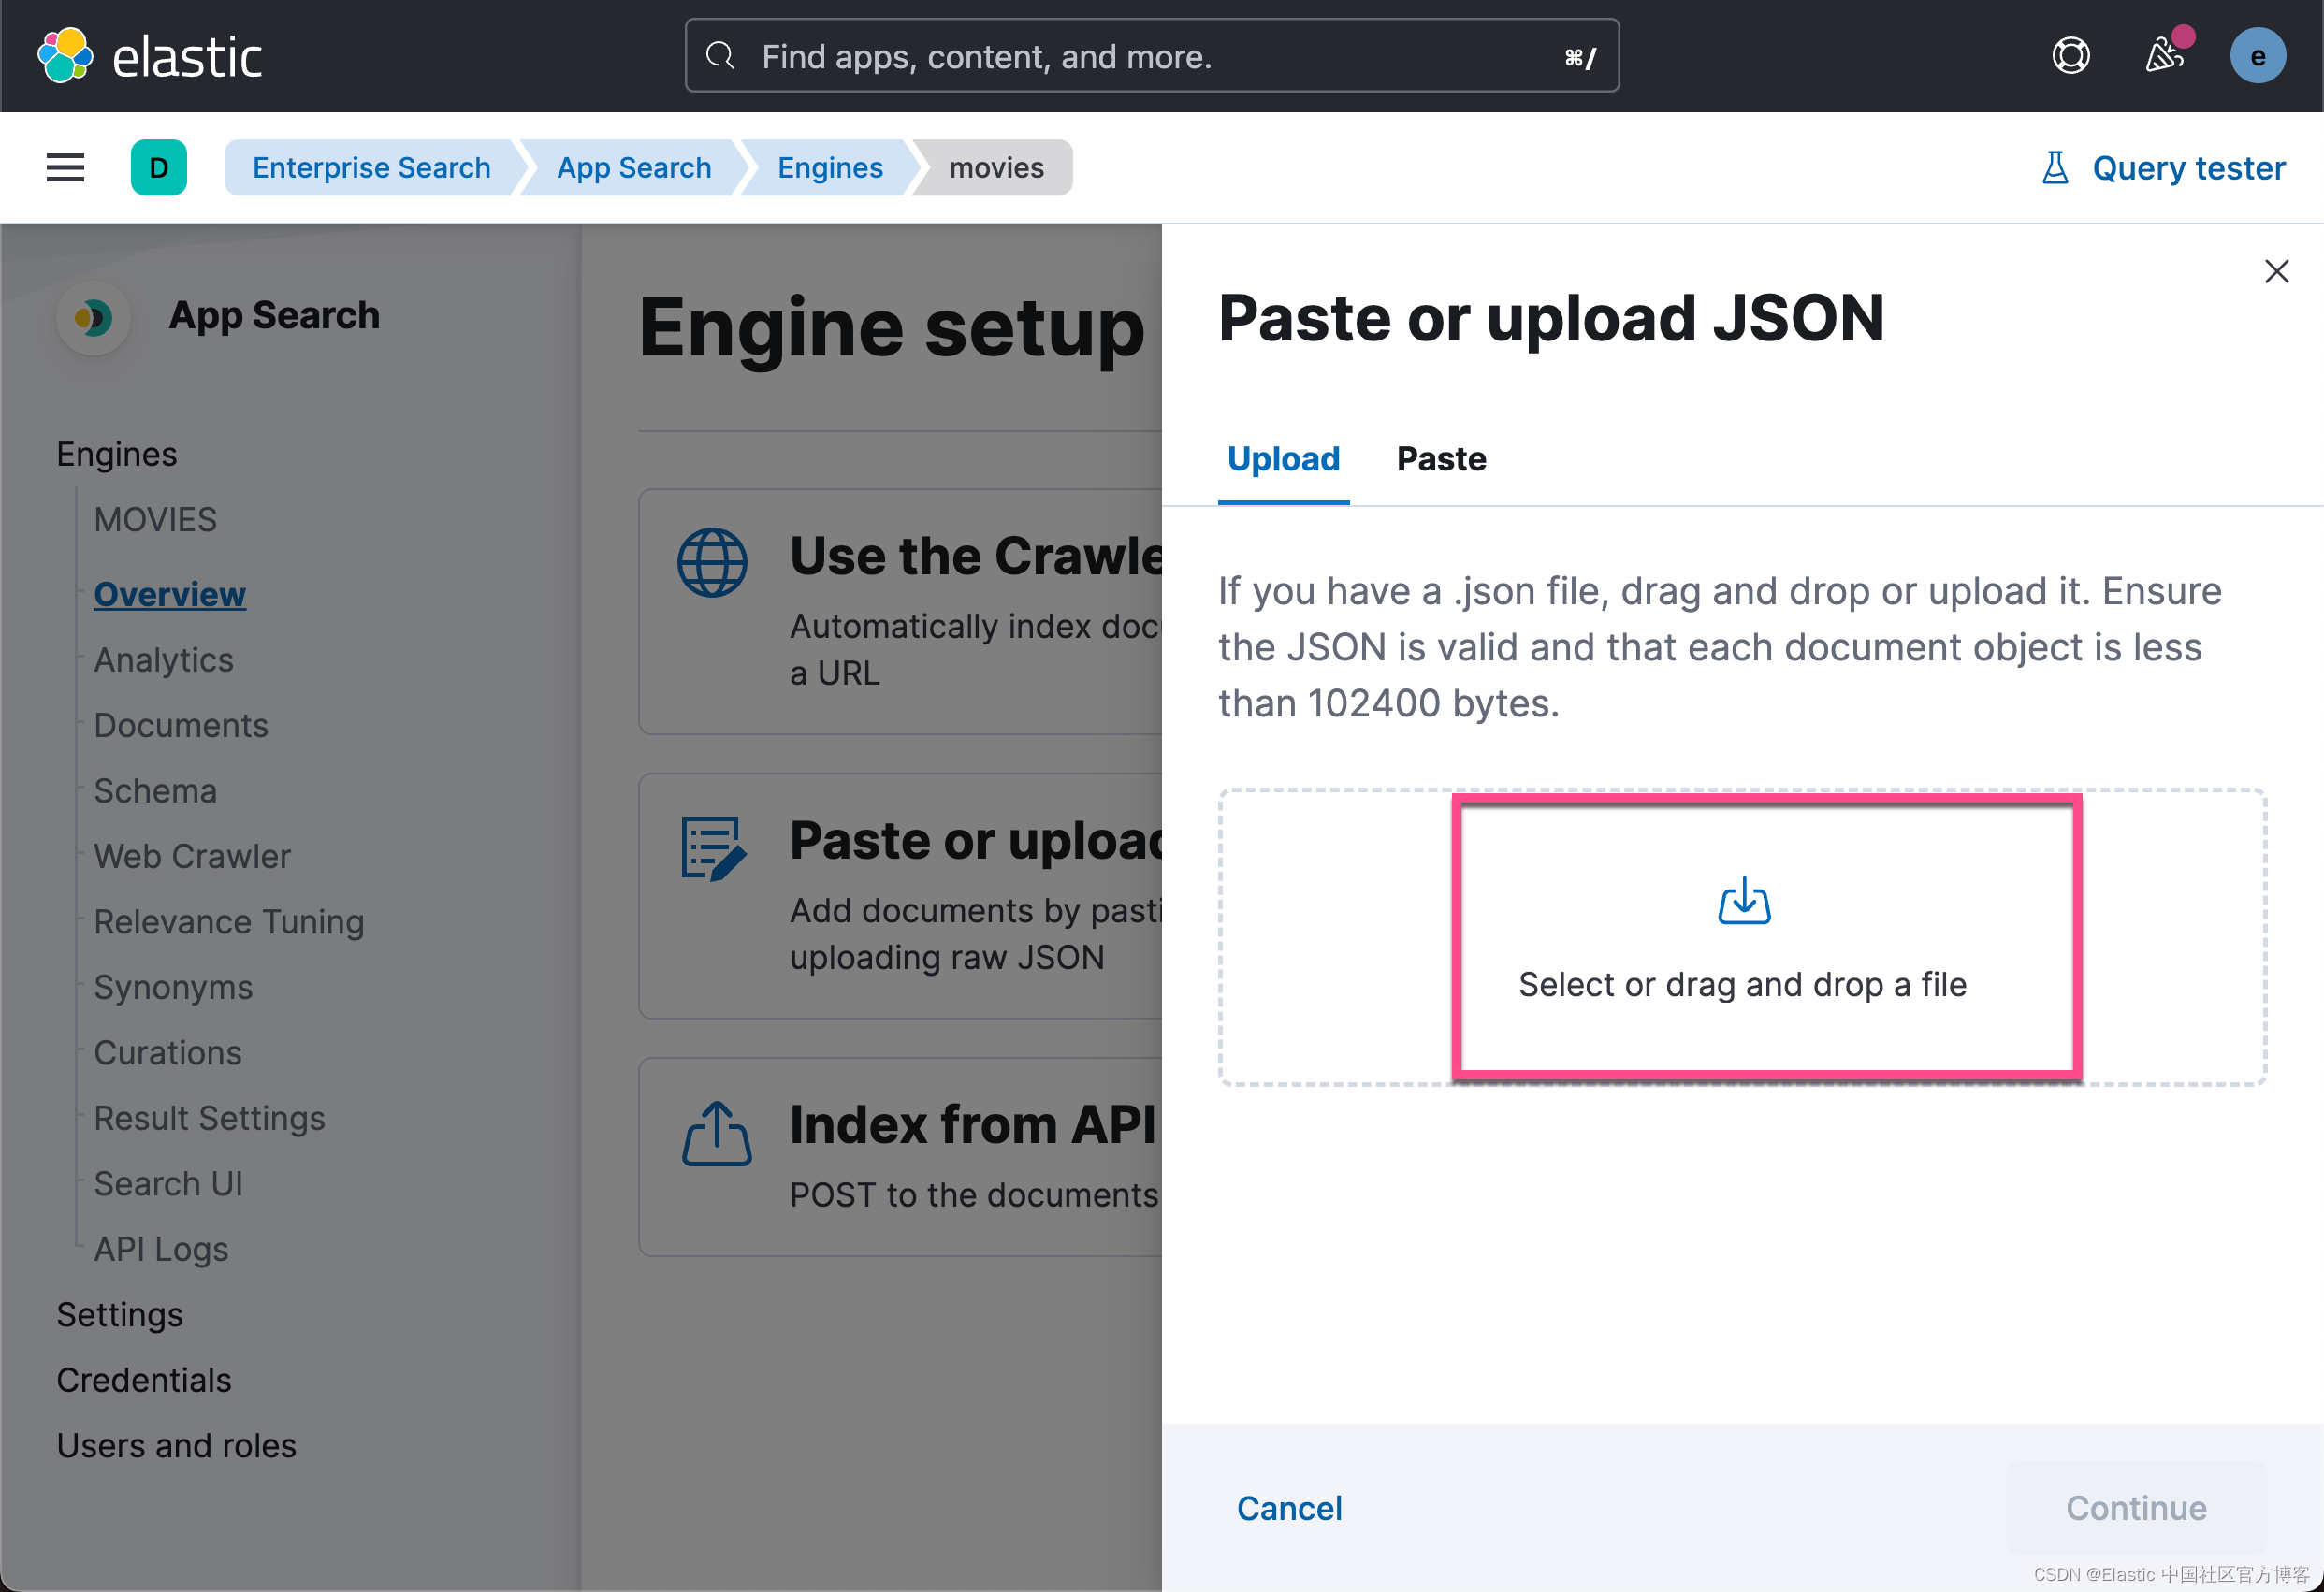2324x1592 pixels.
Task: Click the Query tester beaker icon
Action: pyautogui.click(x=2055, y=168)
